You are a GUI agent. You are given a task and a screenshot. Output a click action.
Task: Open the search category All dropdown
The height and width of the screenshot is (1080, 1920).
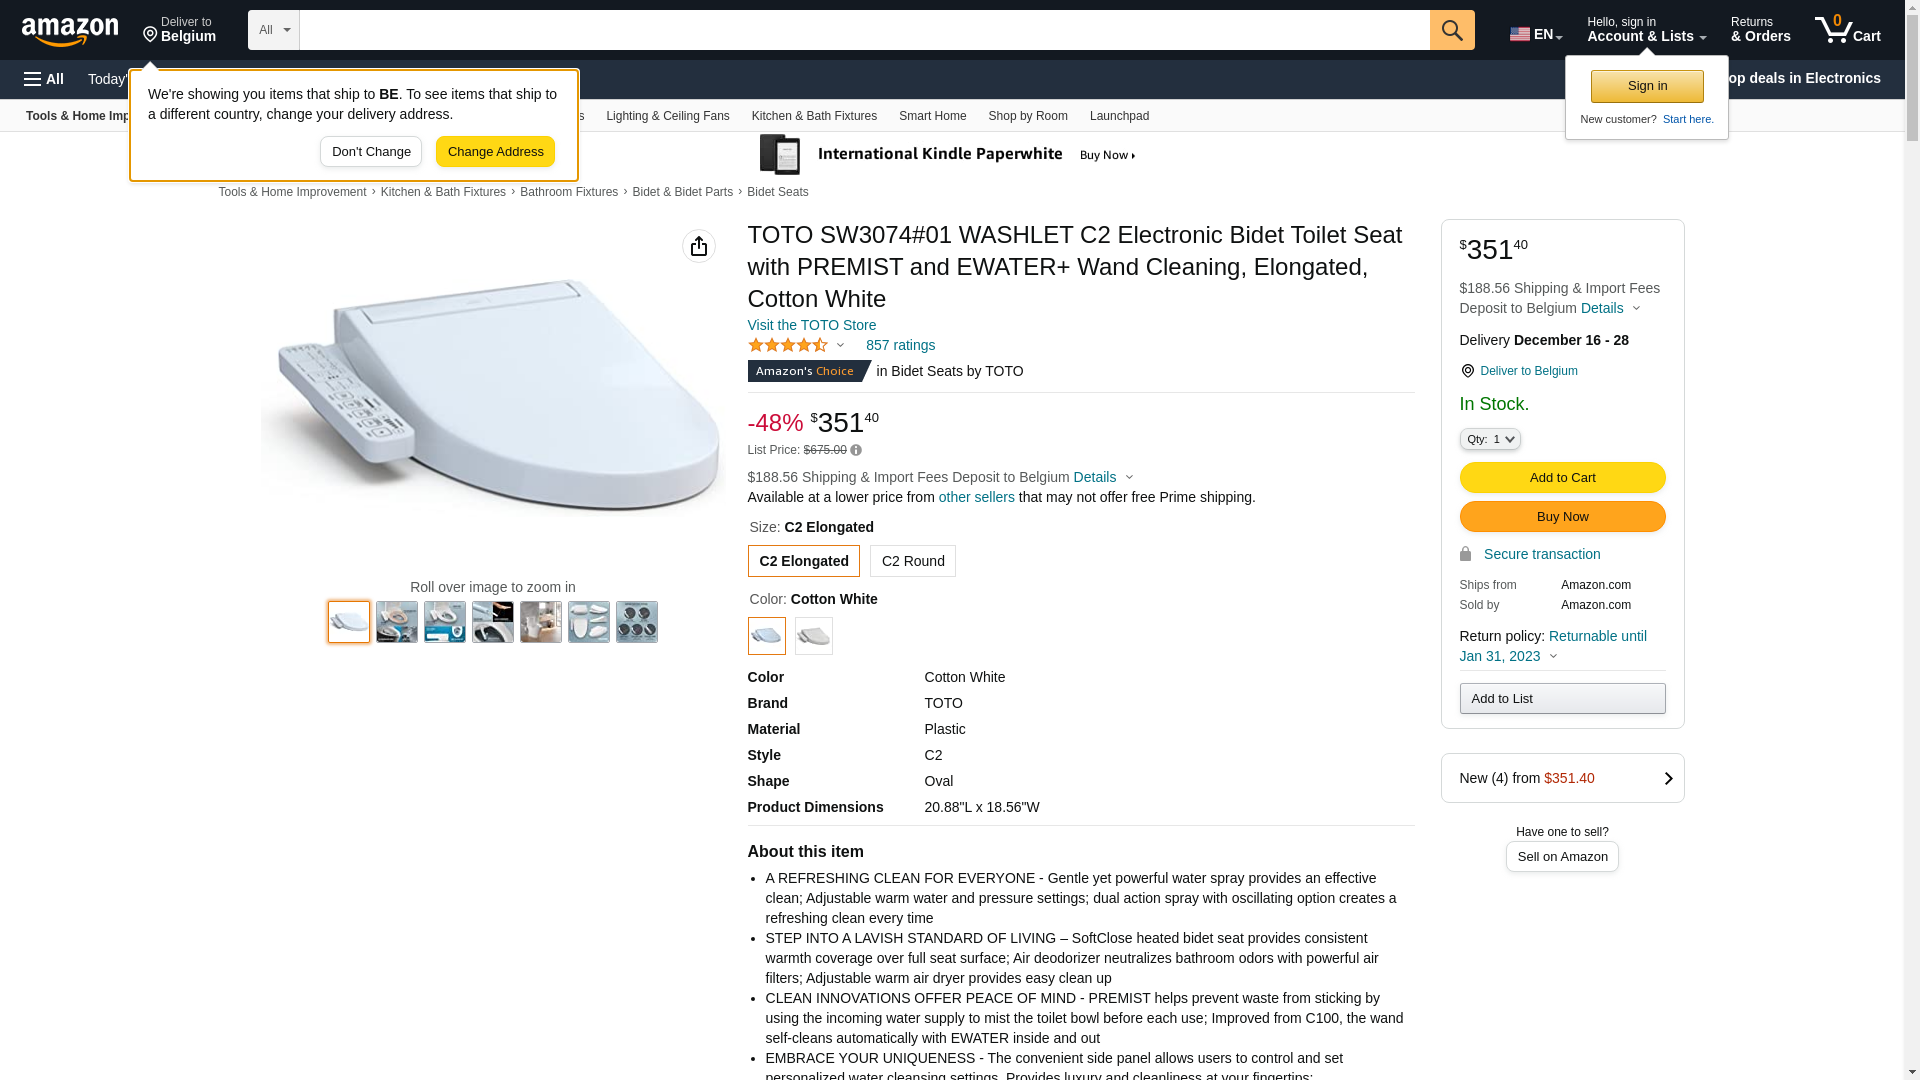[x=273, y=30]
